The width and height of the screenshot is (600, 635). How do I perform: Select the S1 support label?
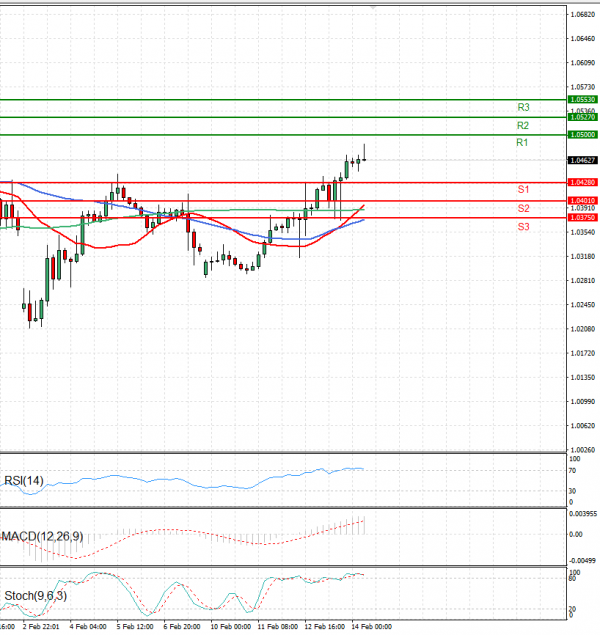pyautogui.click(x=523, y=189)
